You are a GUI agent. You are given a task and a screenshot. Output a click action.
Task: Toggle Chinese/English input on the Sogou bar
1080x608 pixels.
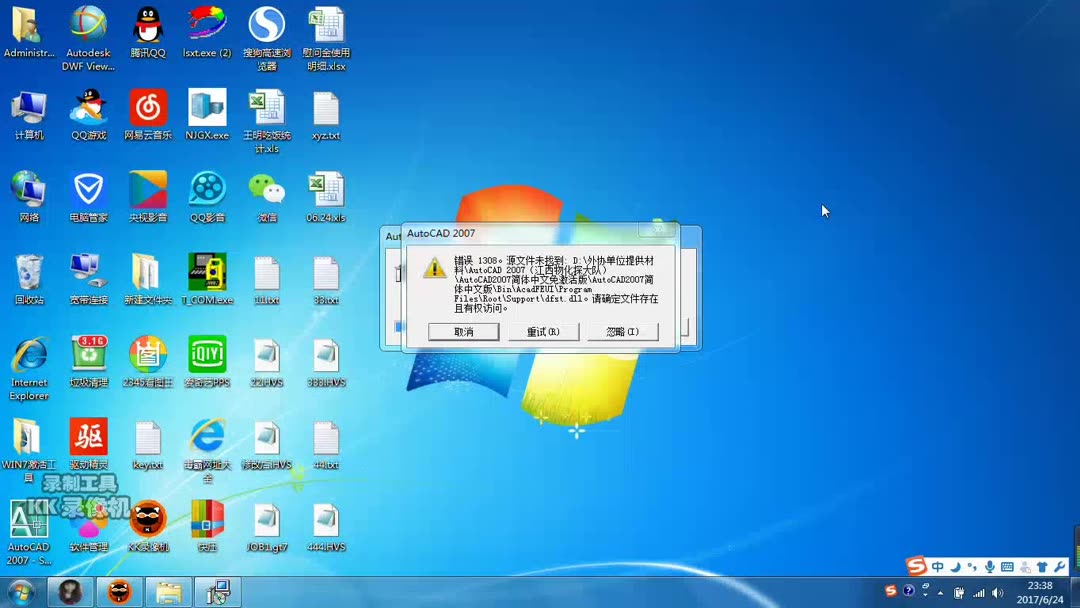click(x=937, y=566)
